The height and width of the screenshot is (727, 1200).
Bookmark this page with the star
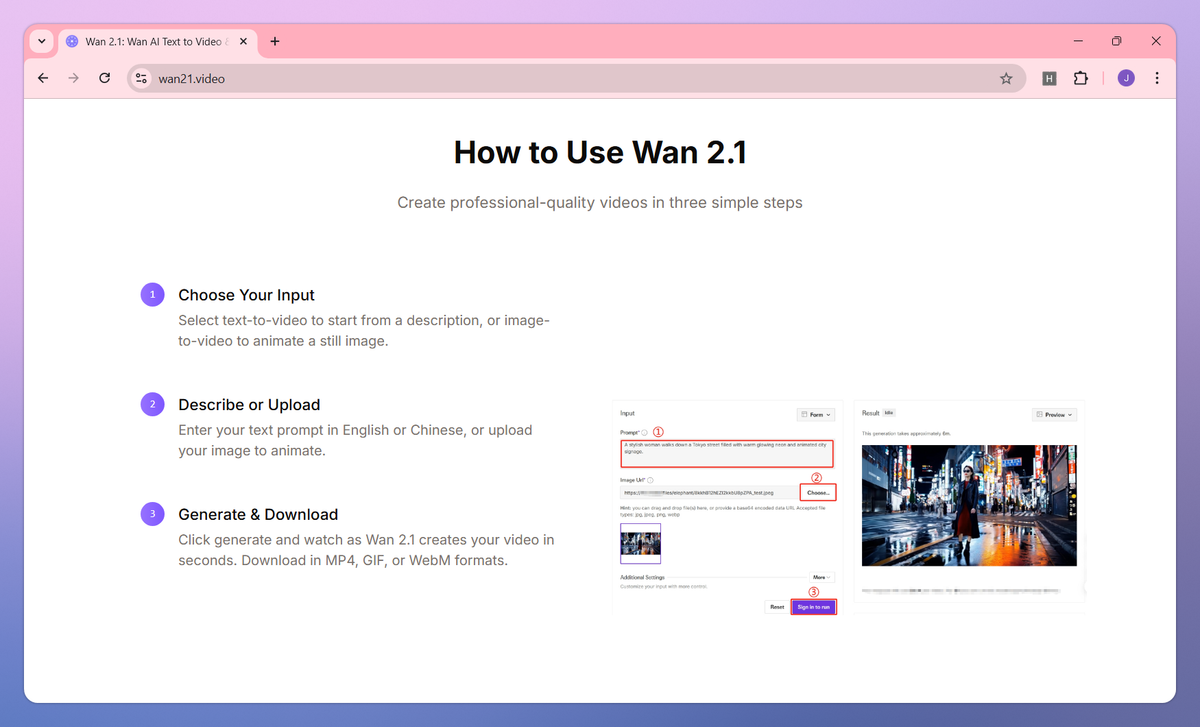pyautogui.click(x=1006, y=78)
